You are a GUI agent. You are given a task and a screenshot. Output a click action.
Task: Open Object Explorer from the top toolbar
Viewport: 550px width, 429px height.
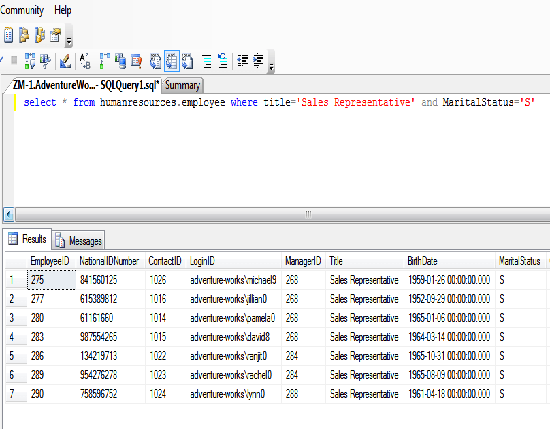pyautogui.click(x=24, y=35)
